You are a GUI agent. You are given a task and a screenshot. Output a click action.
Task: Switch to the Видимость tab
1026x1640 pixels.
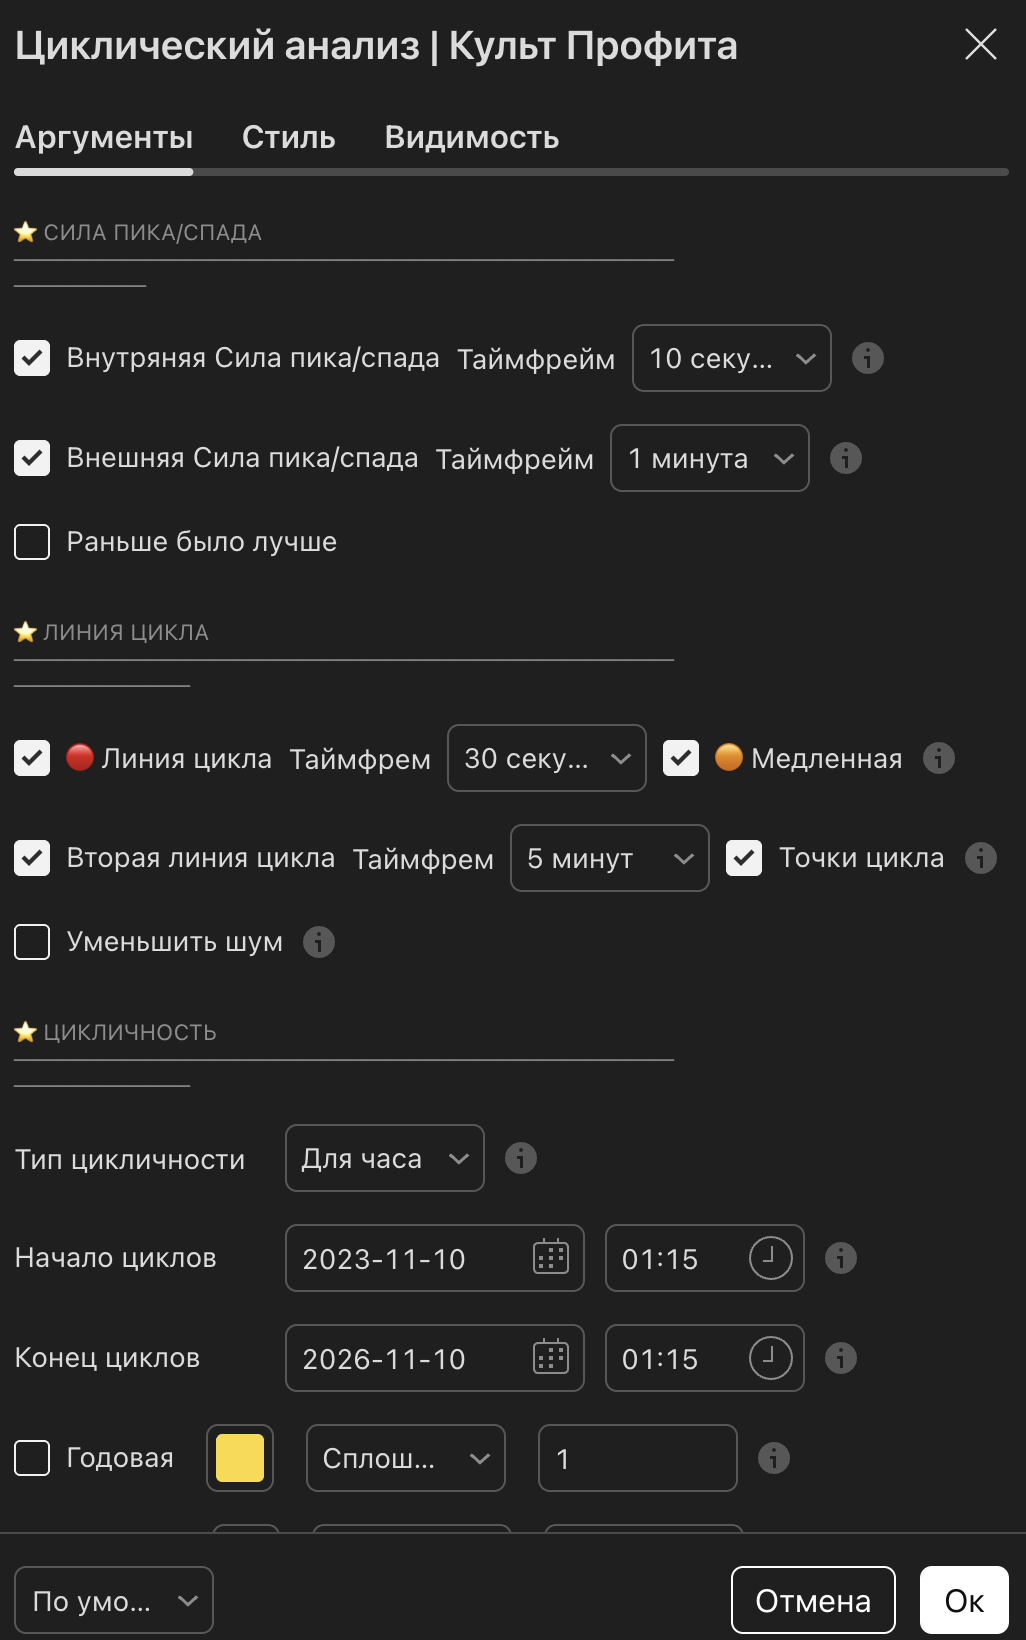(471, 137)
